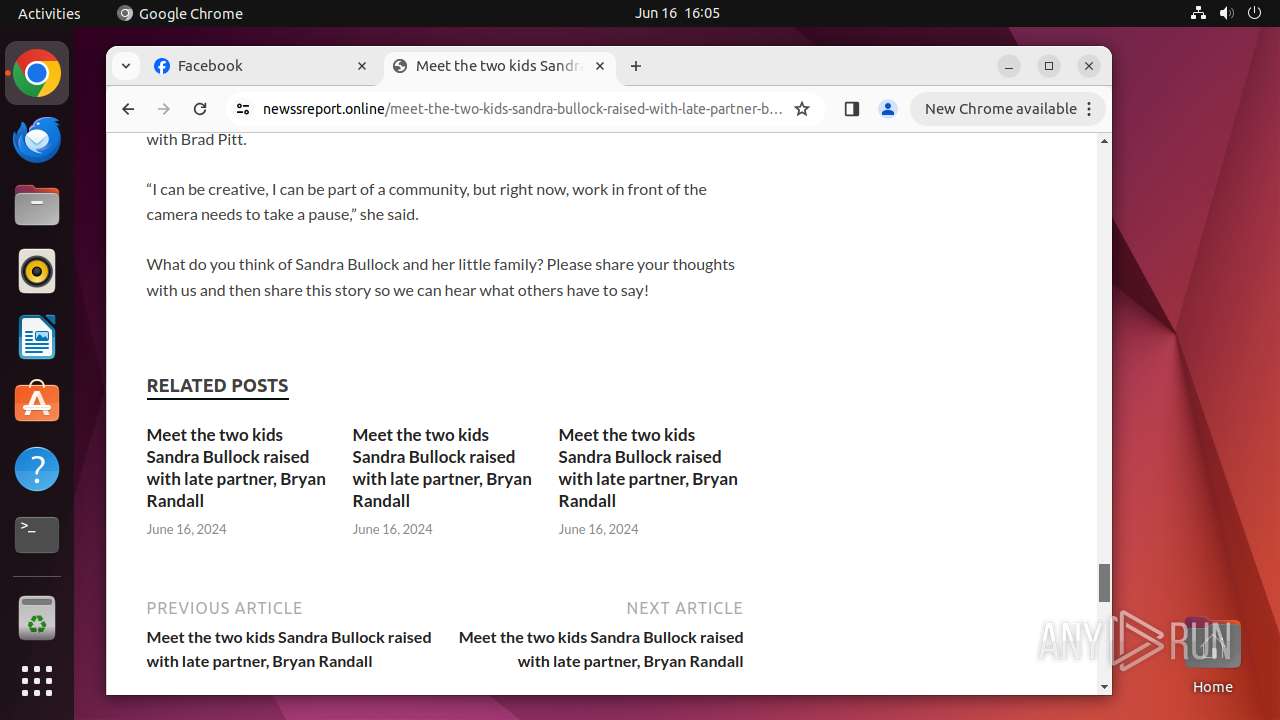Launch Thunderbird mail from the dock
Screen dimensions: 1280x720
[x=37, y=140]
